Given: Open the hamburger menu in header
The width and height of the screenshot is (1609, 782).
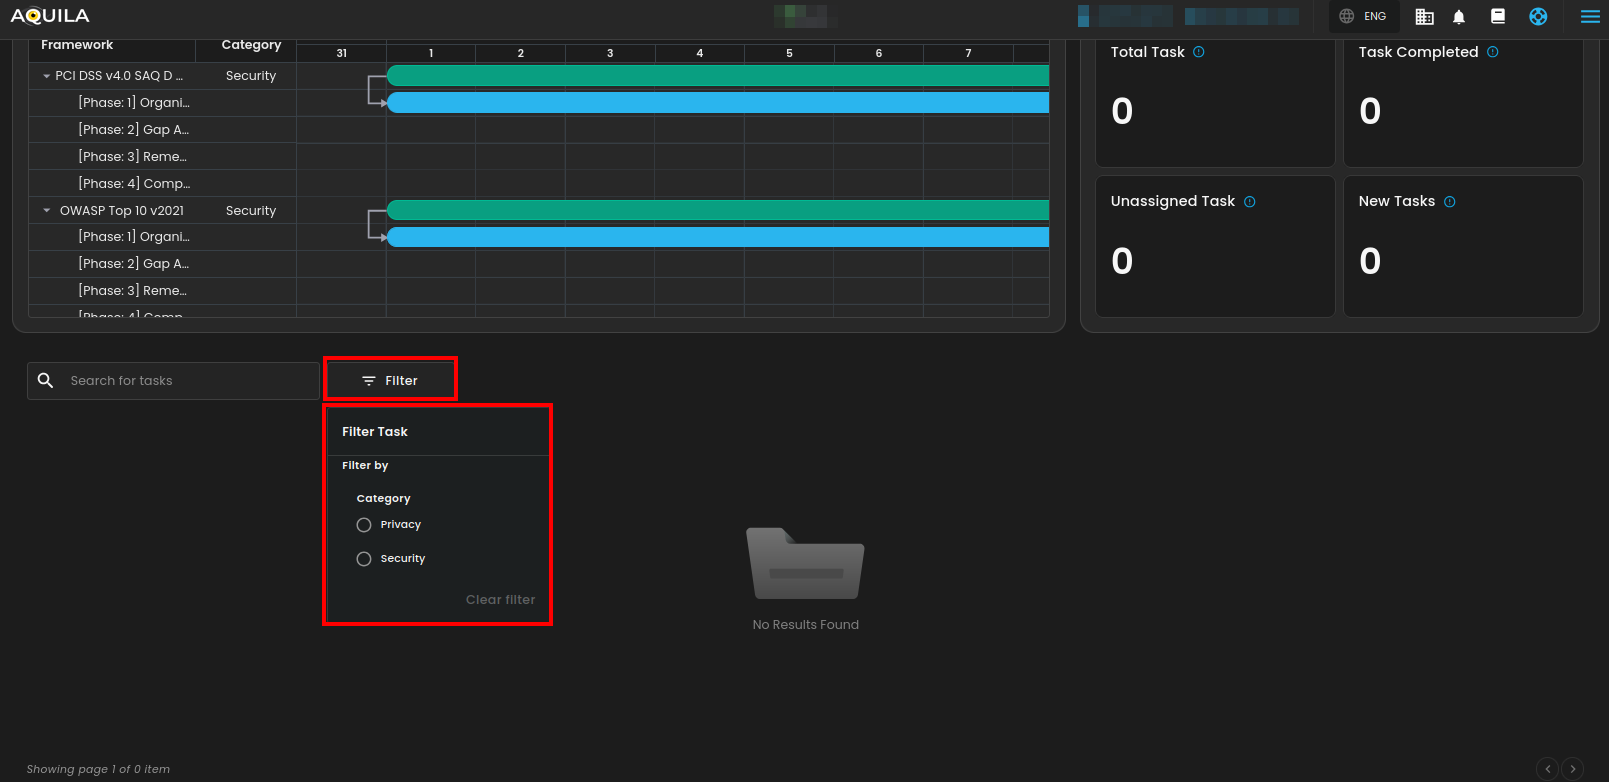Looking at the screenshot, I should pyautogui.click(x=1589, y=16).
